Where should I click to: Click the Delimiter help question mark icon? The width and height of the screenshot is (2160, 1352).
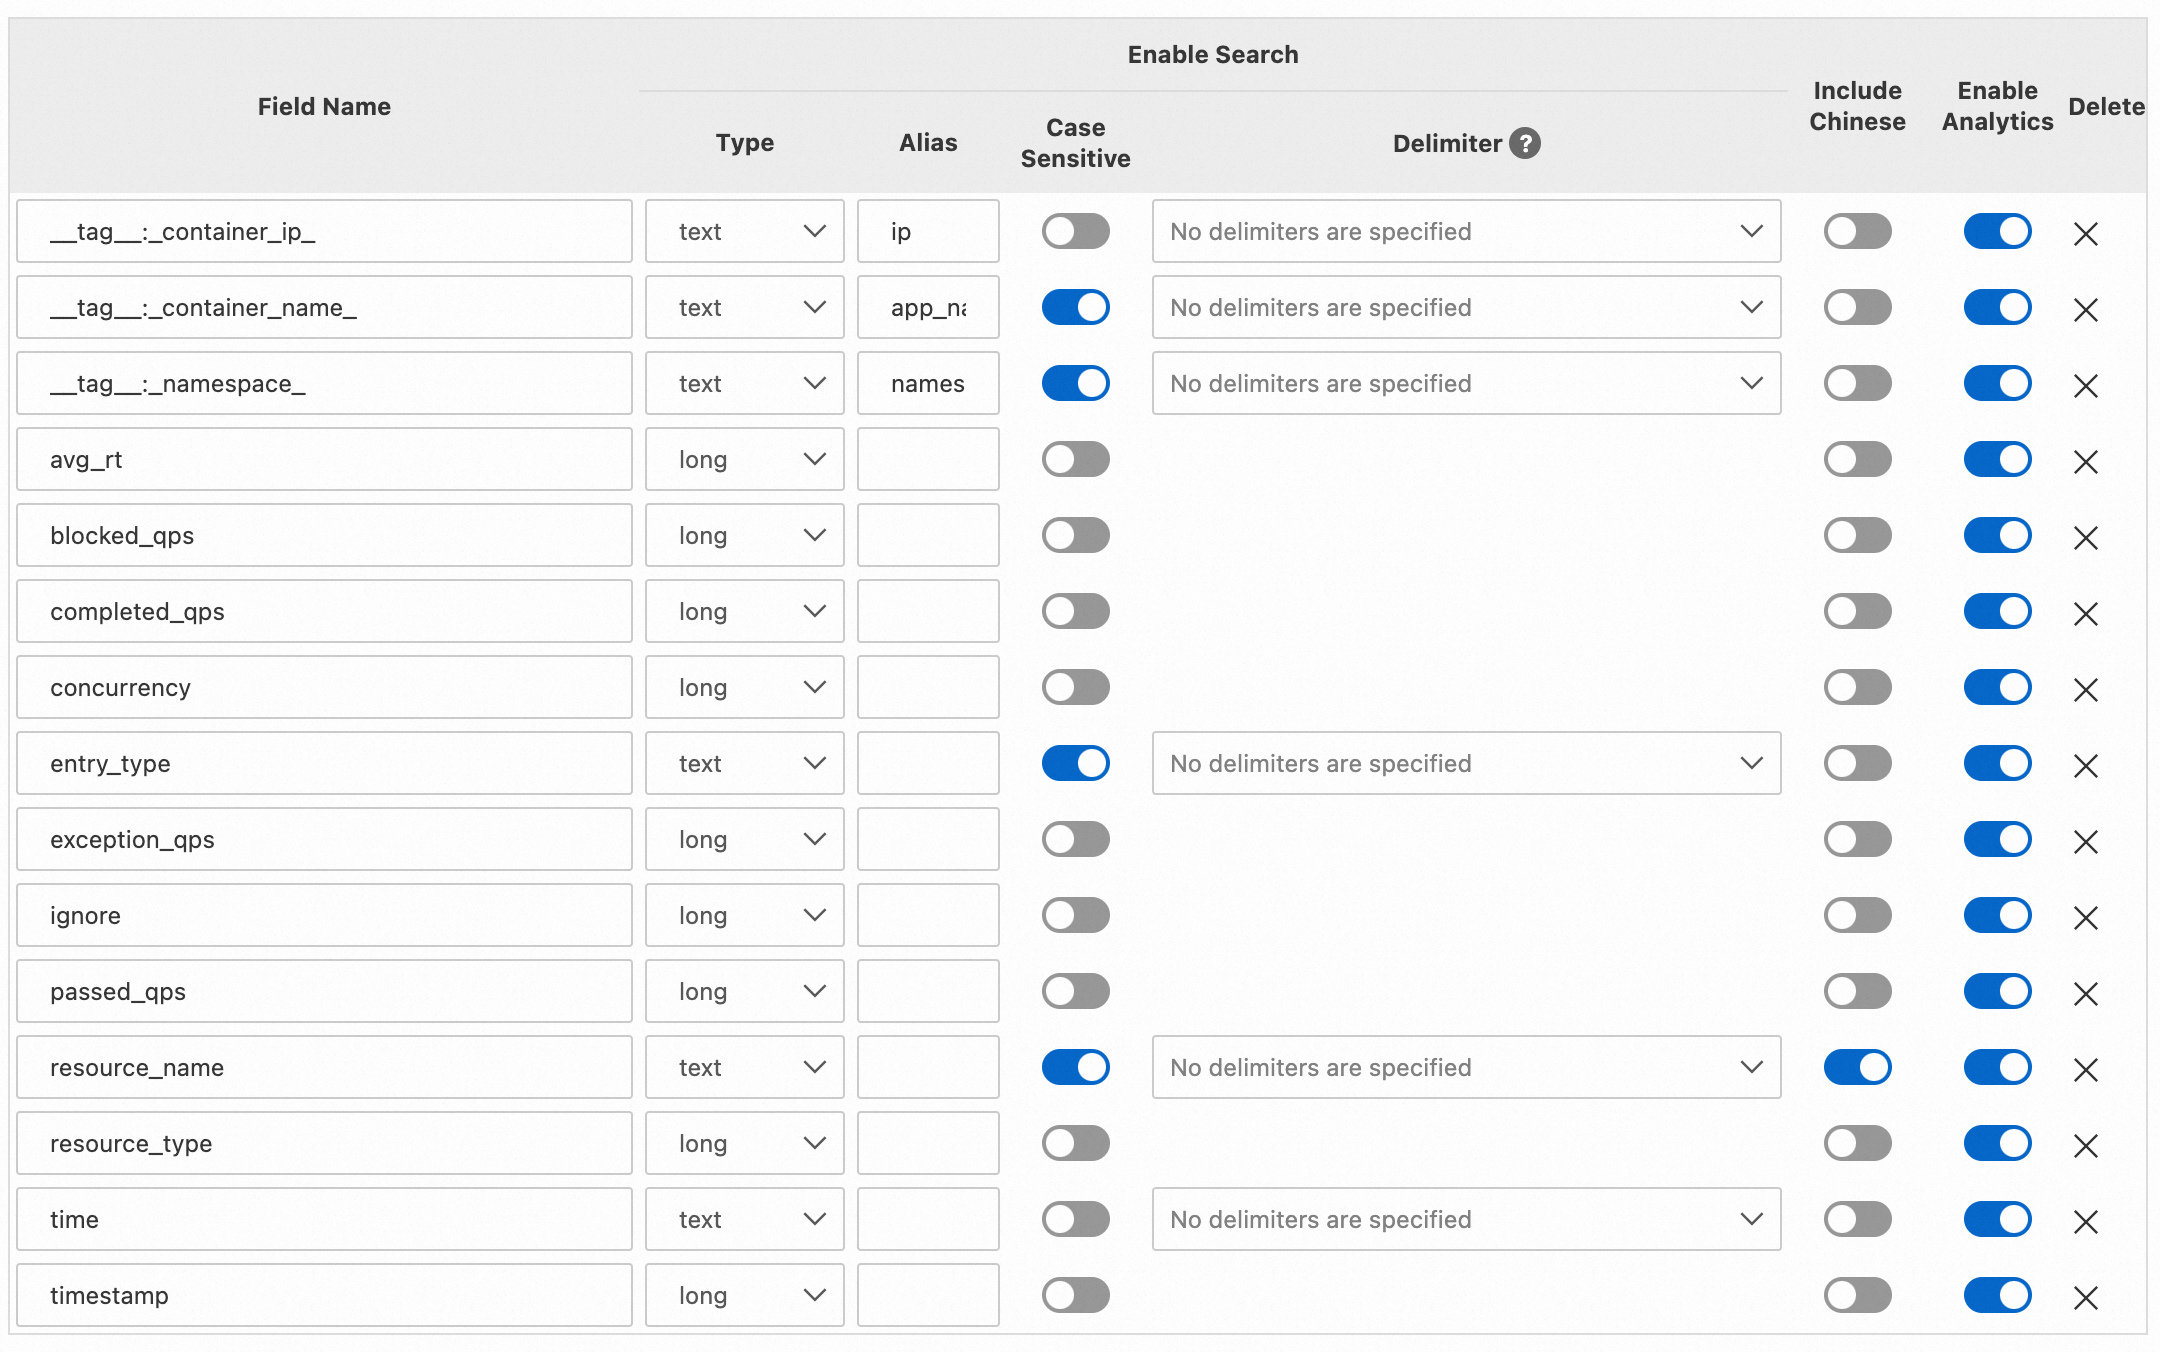1524,144
